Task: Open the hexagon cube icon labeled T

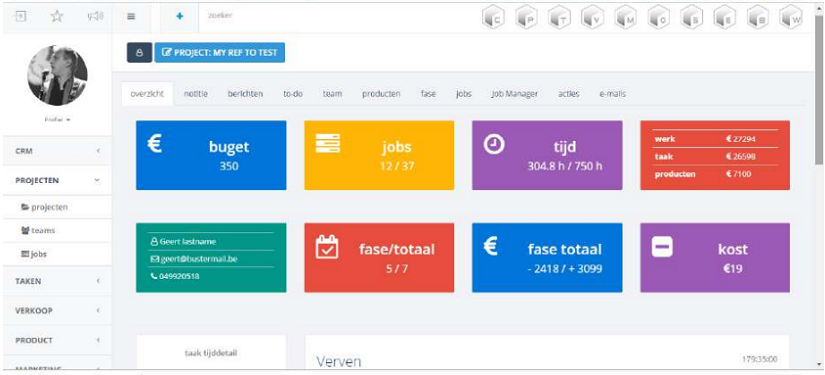Action: pyautogui.click(x=559, y=18)
